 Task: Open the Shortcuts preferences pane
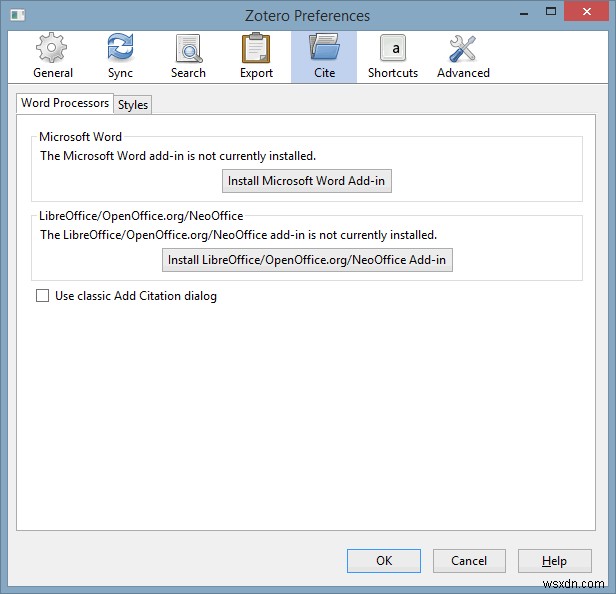tap(393, 57)
